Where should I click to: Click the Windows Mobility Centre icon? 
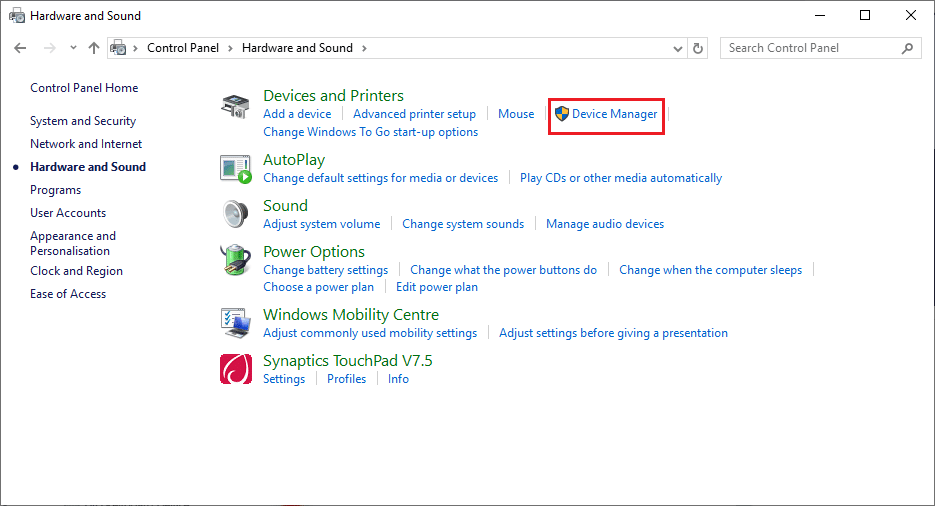click(x=235, y=322)
